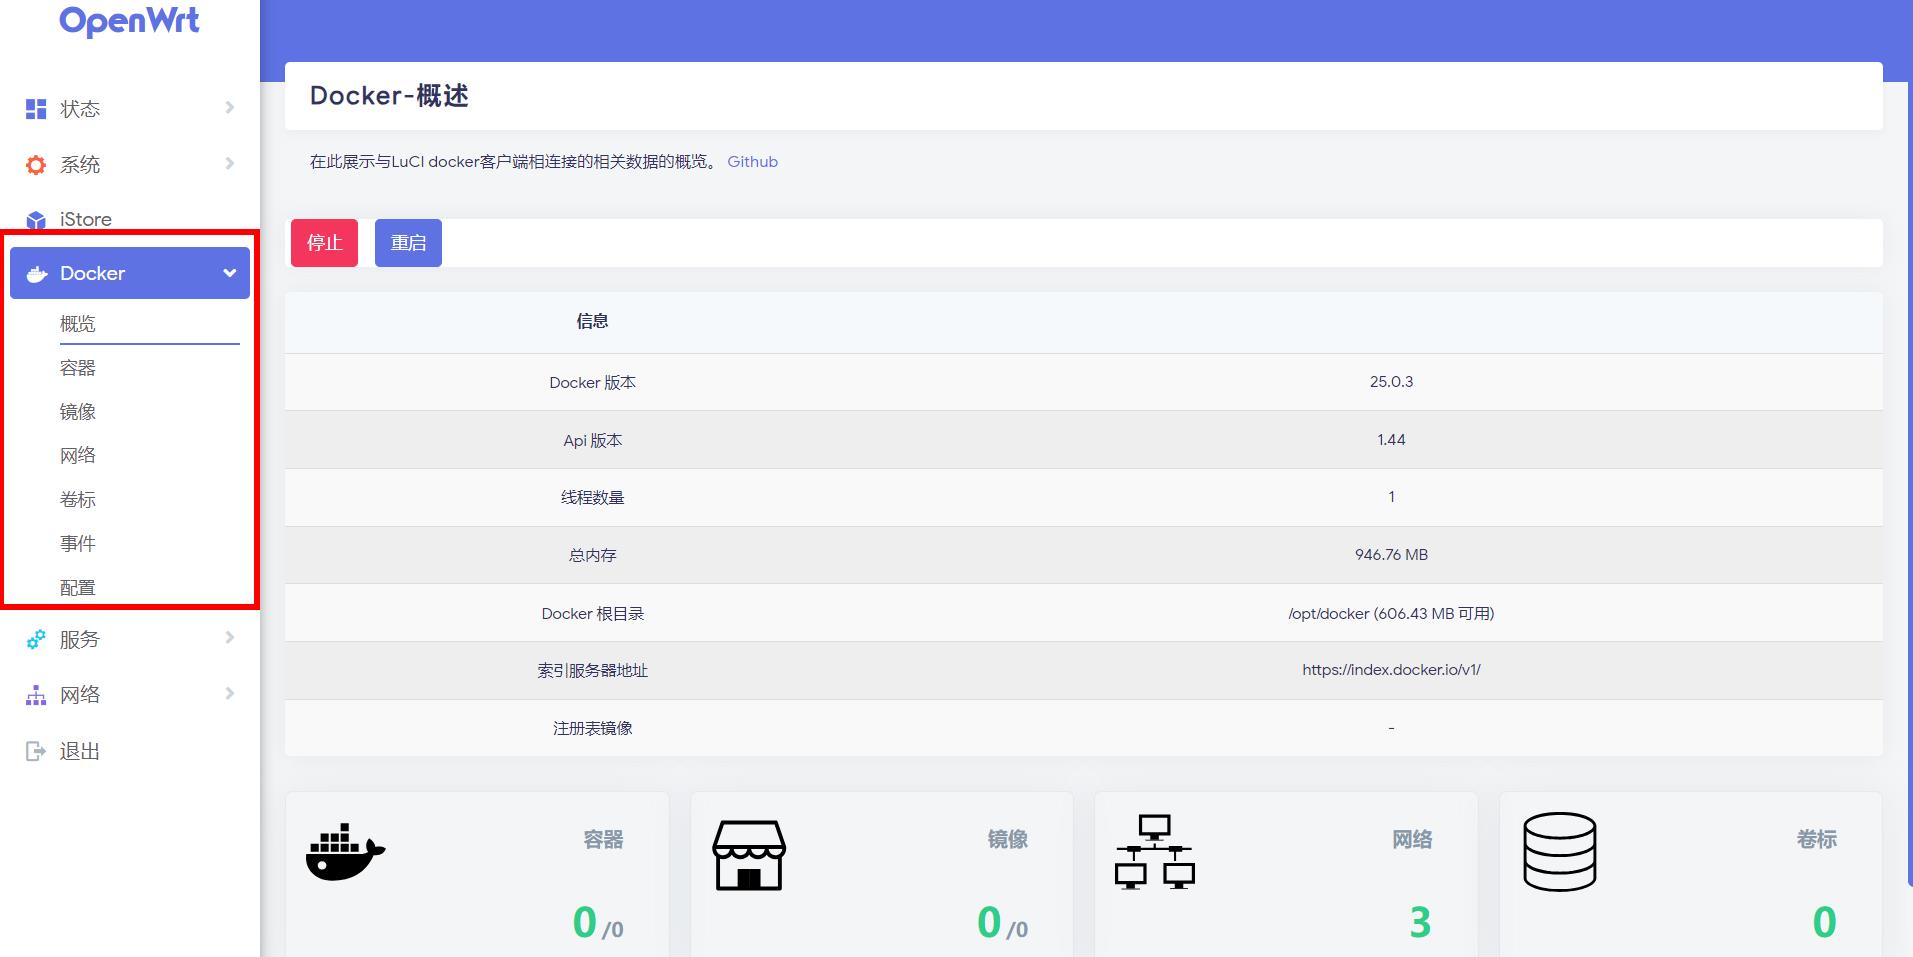Screen dimensions: 1913x957
Task: Click the 服务 services icon
Action: (x=36, y=640)
